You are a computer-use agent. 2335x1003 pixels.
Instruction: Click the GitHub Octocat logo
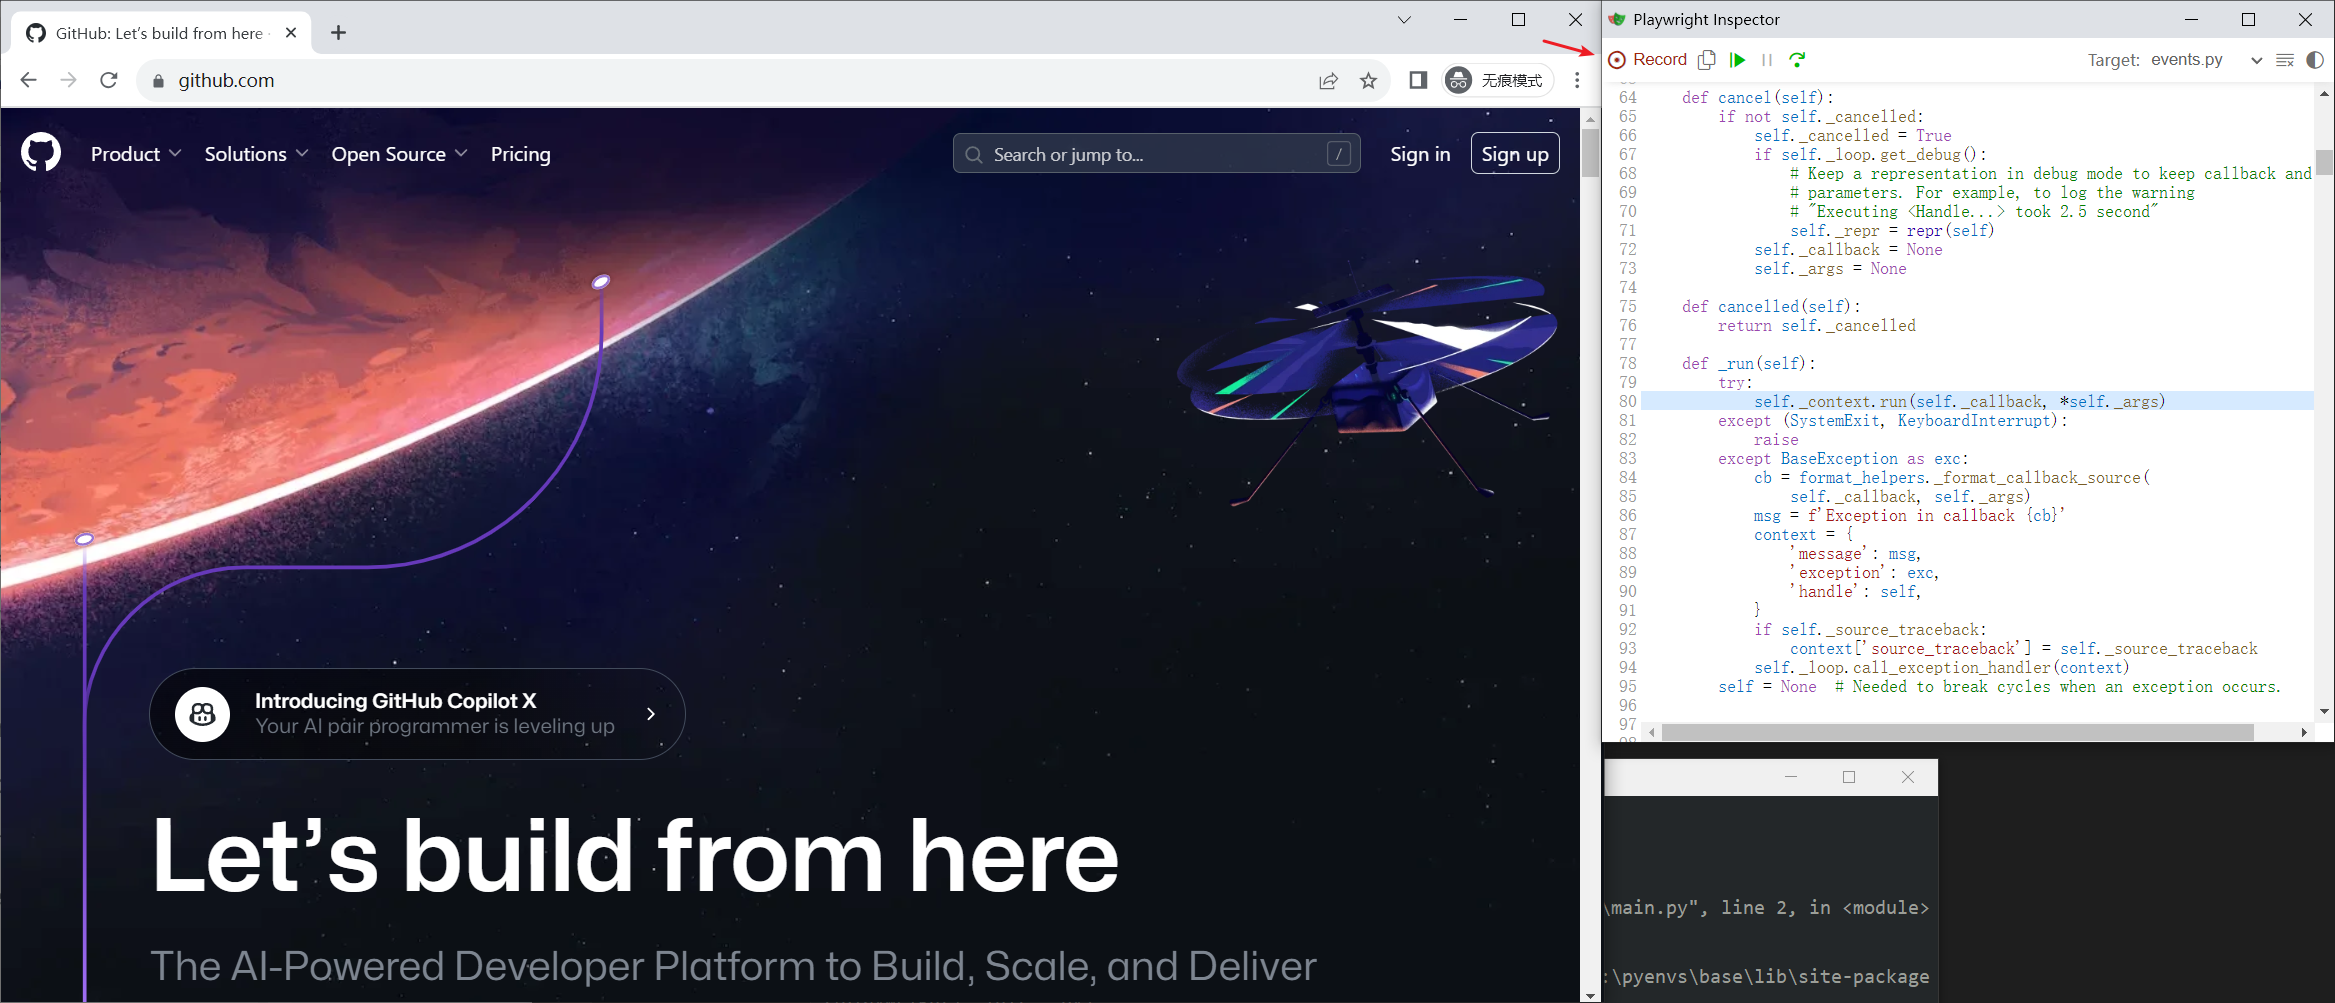pos(41,153)
